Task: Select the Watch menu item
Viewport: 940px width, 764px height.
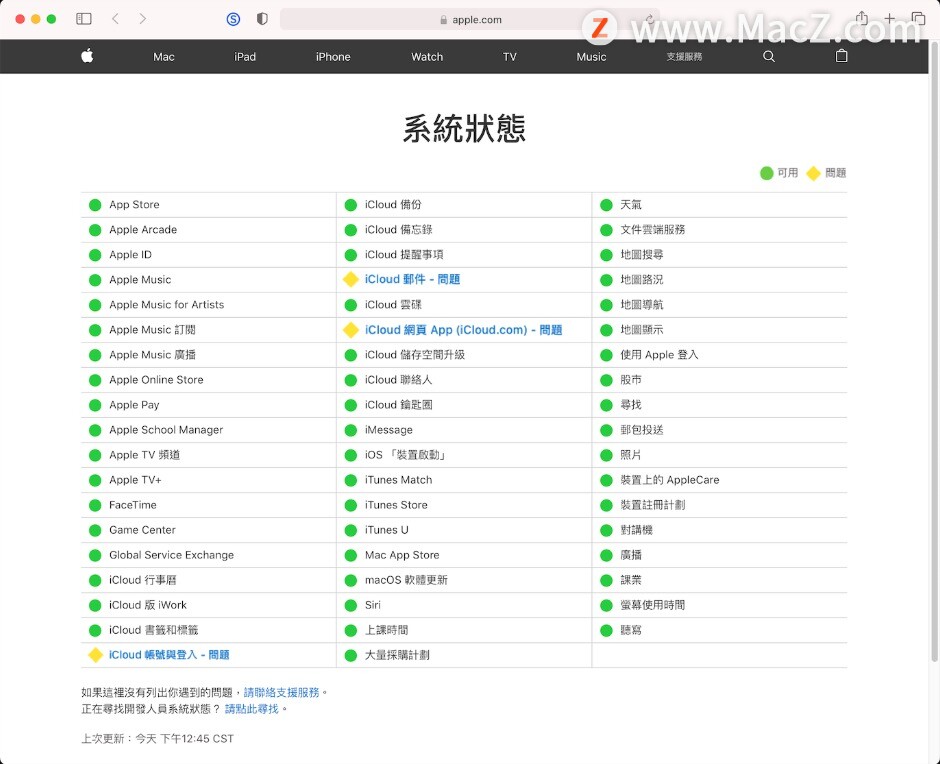Action: [426, 57]
